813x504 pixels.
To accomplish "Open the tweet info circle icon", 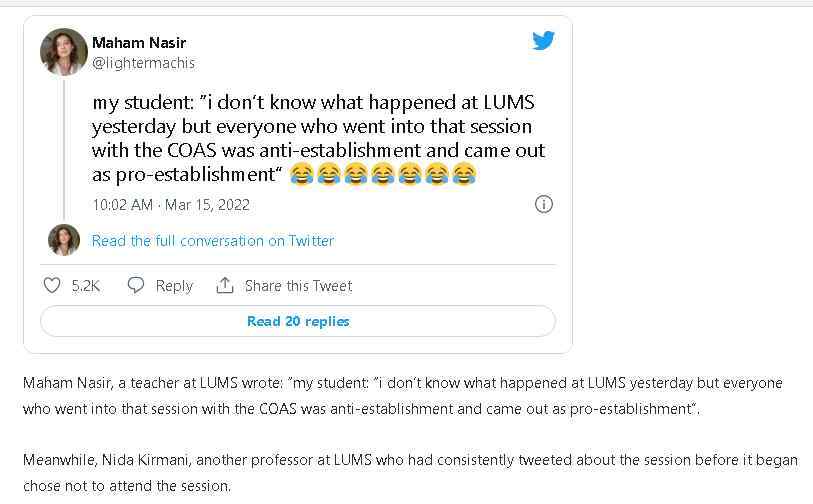I will [x=543, y=204].
